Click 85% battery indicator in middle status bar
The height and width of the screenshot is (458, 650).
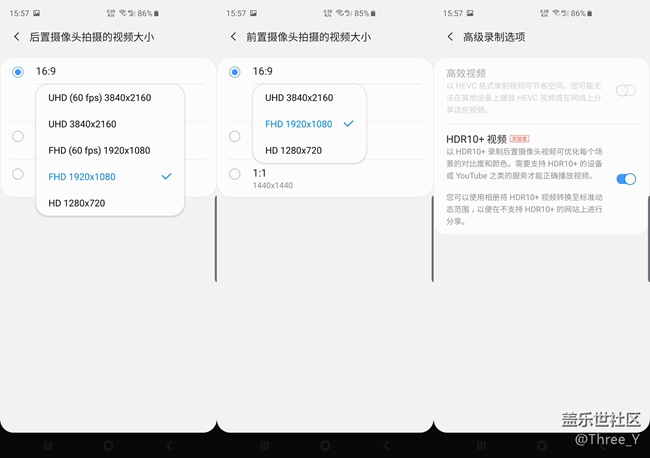(365, 13)
